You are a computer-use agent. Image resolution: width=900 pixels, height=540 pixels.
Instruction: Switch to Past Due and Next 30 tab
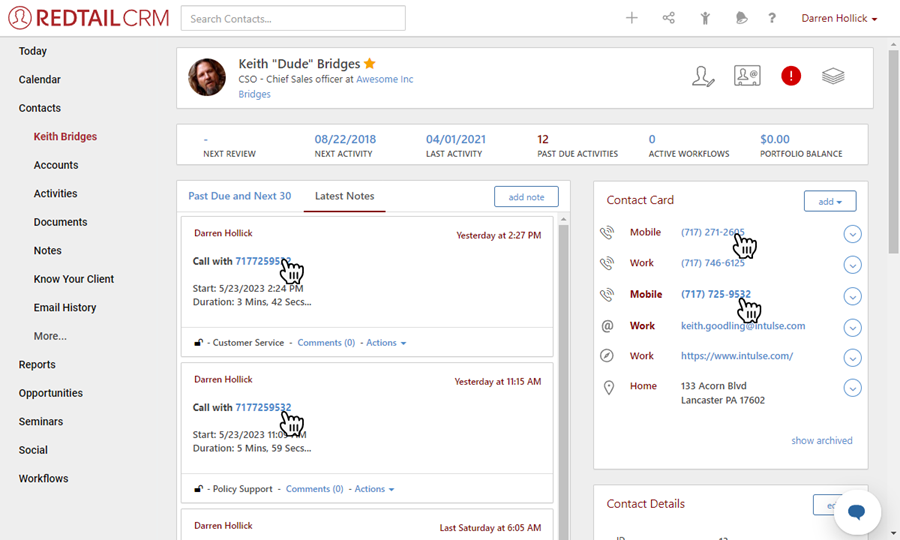pyautogui.click(x=240, y=196)
